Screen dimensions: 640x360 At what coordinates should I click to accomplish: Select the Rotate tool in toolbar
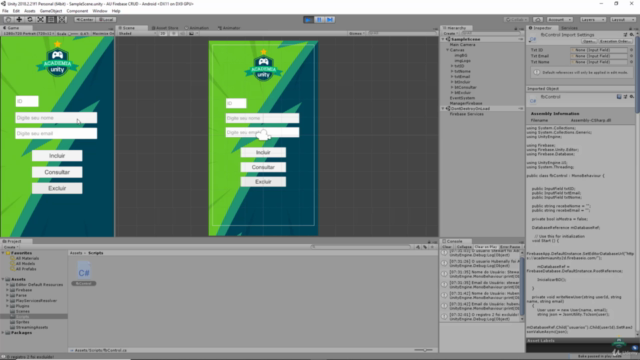pos(30,20)
